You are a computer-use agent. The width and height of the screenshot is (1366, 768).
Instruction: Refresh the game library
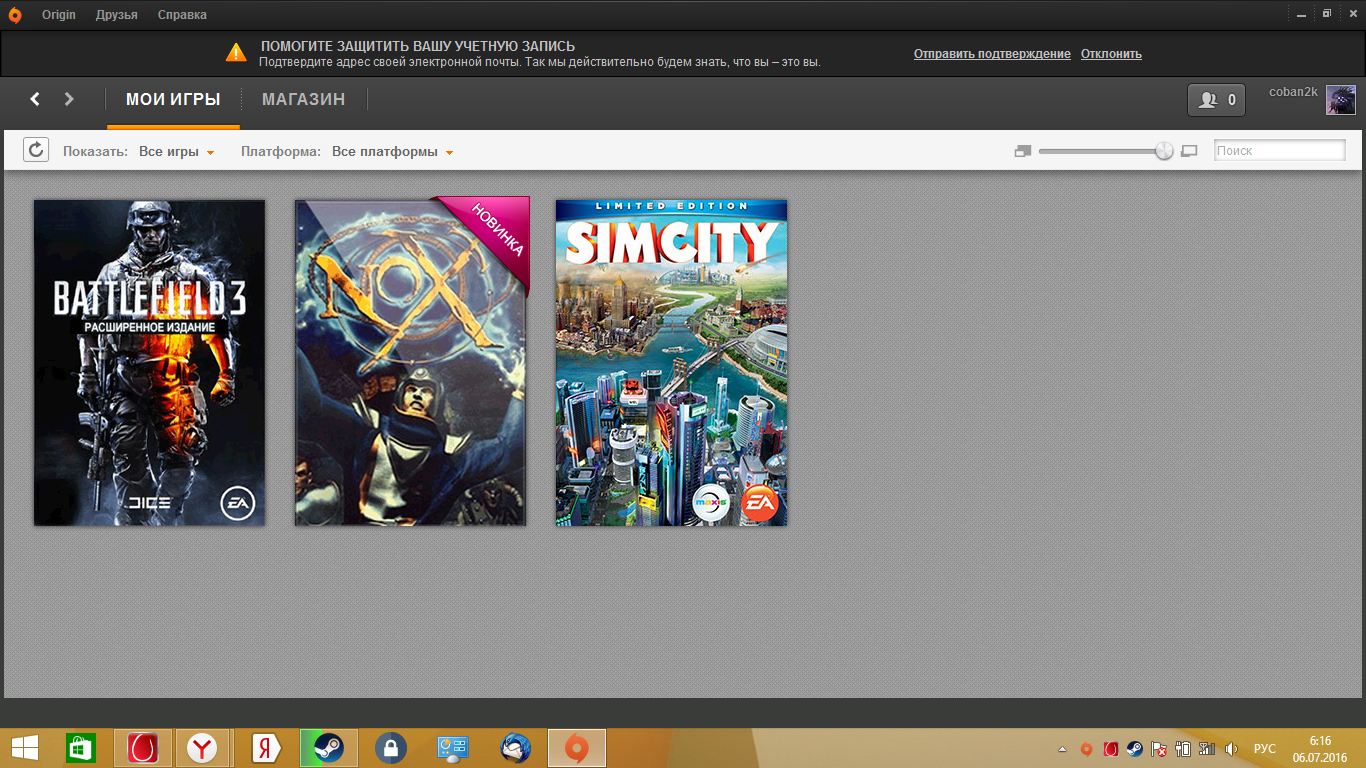tap(35, 150)
